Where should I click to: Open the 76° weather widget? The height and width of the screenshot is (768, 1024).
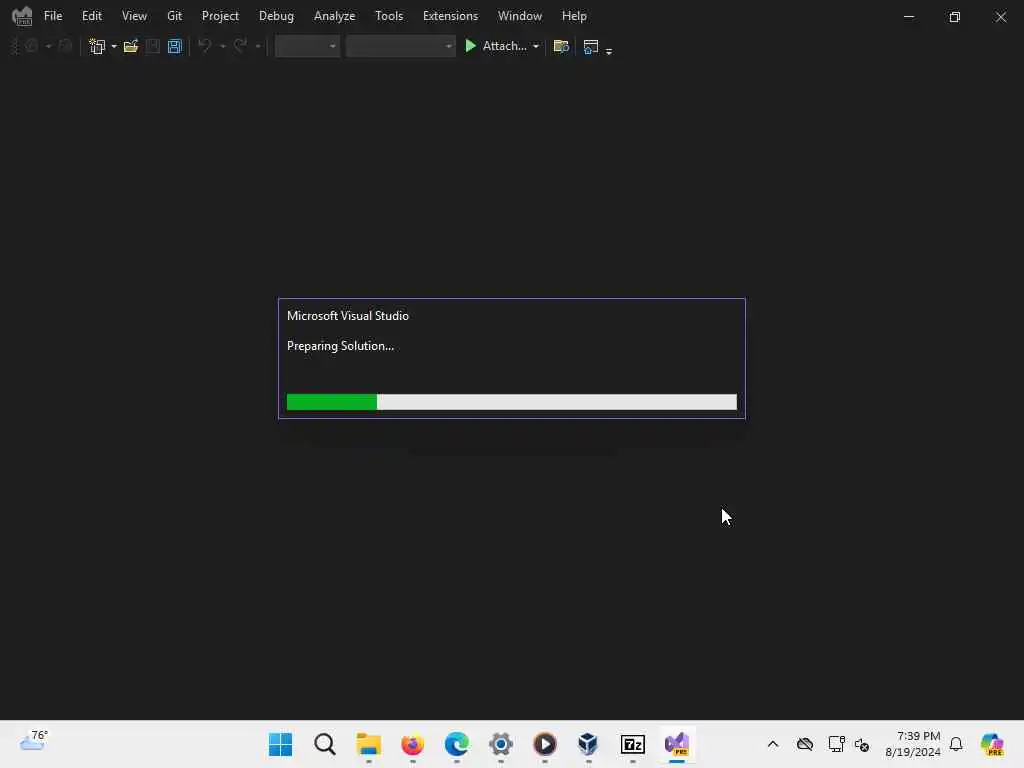(x=34, y=742)
